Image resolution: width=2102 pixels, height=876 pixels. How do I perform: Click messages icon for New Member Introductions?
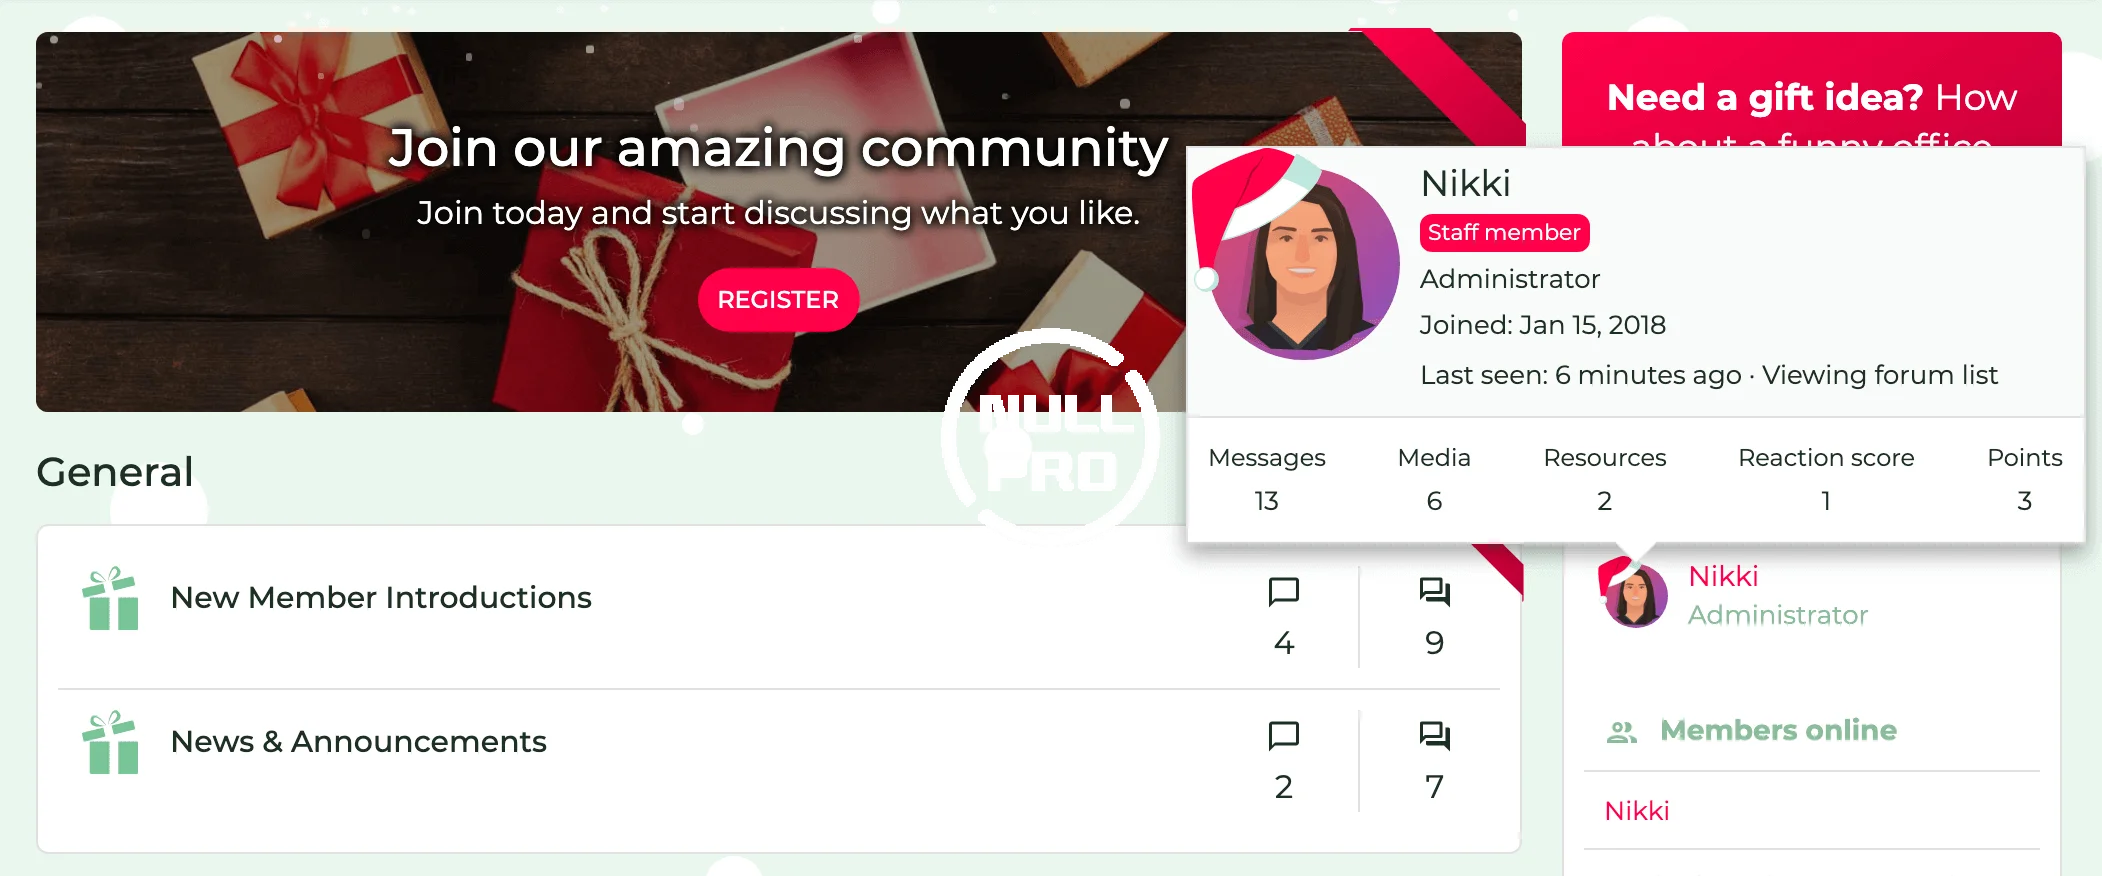click(x=1434, y=592)
